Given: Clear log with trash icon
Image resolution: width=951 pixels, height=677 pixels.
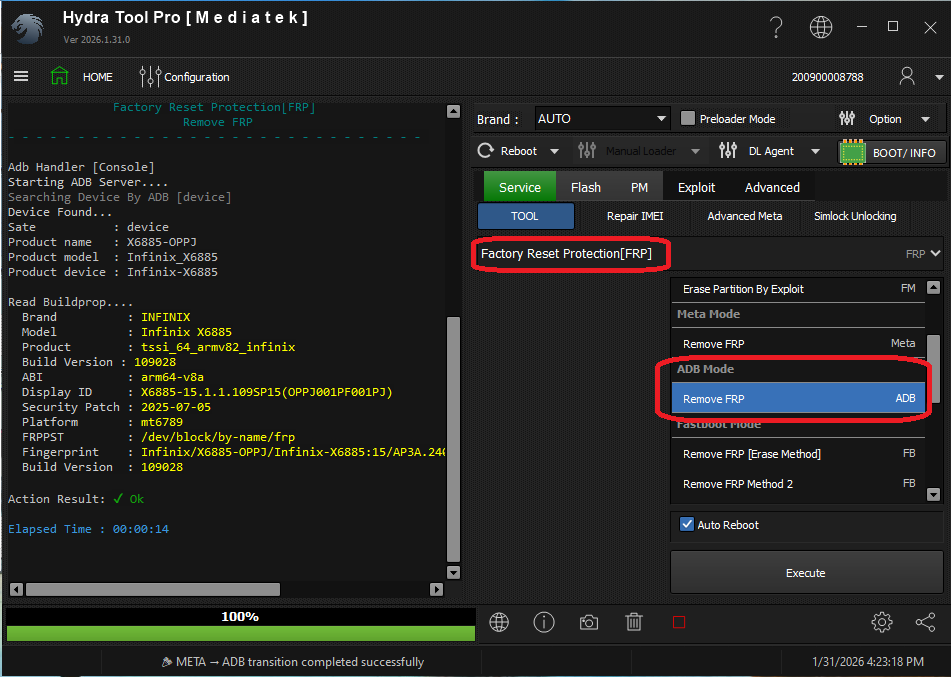Looking at the screenshot, I should (634, 622).
